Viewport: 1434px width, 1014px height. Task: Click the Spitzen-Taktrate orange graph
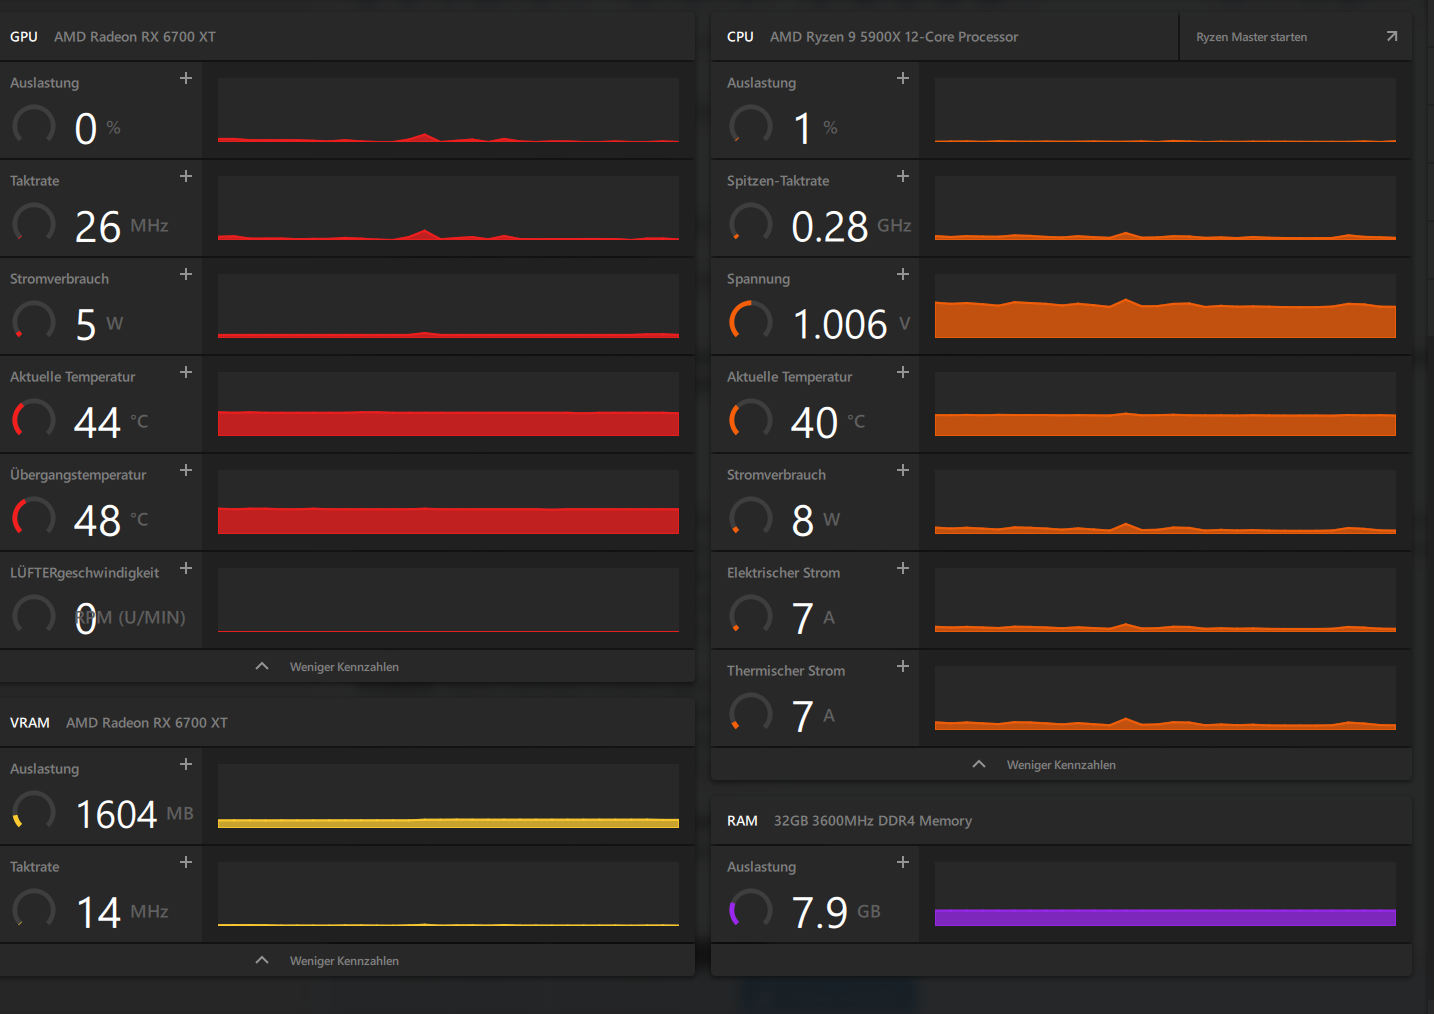click(1165, 208)
